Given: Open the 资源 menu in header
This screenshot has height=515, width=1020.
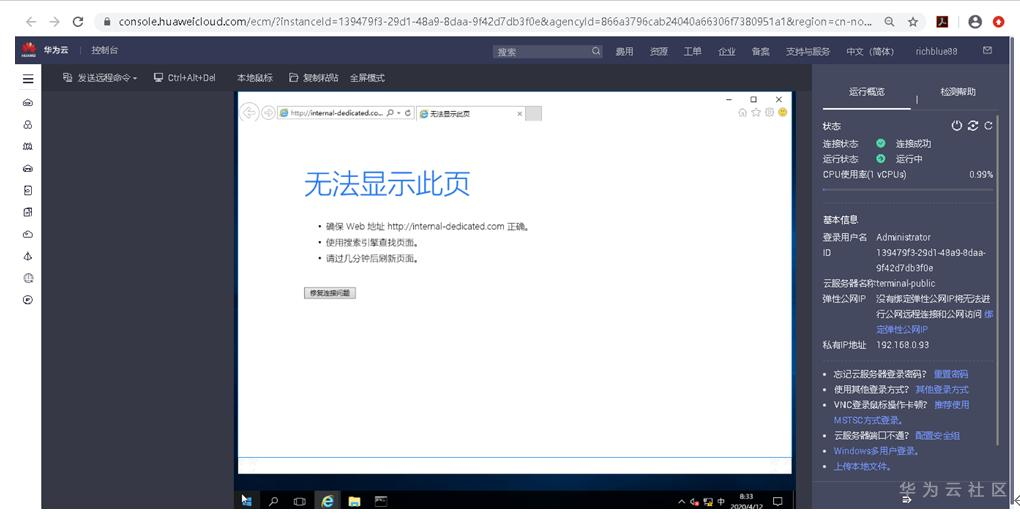Looking at the screenshot, I should (x=658, y=51).
